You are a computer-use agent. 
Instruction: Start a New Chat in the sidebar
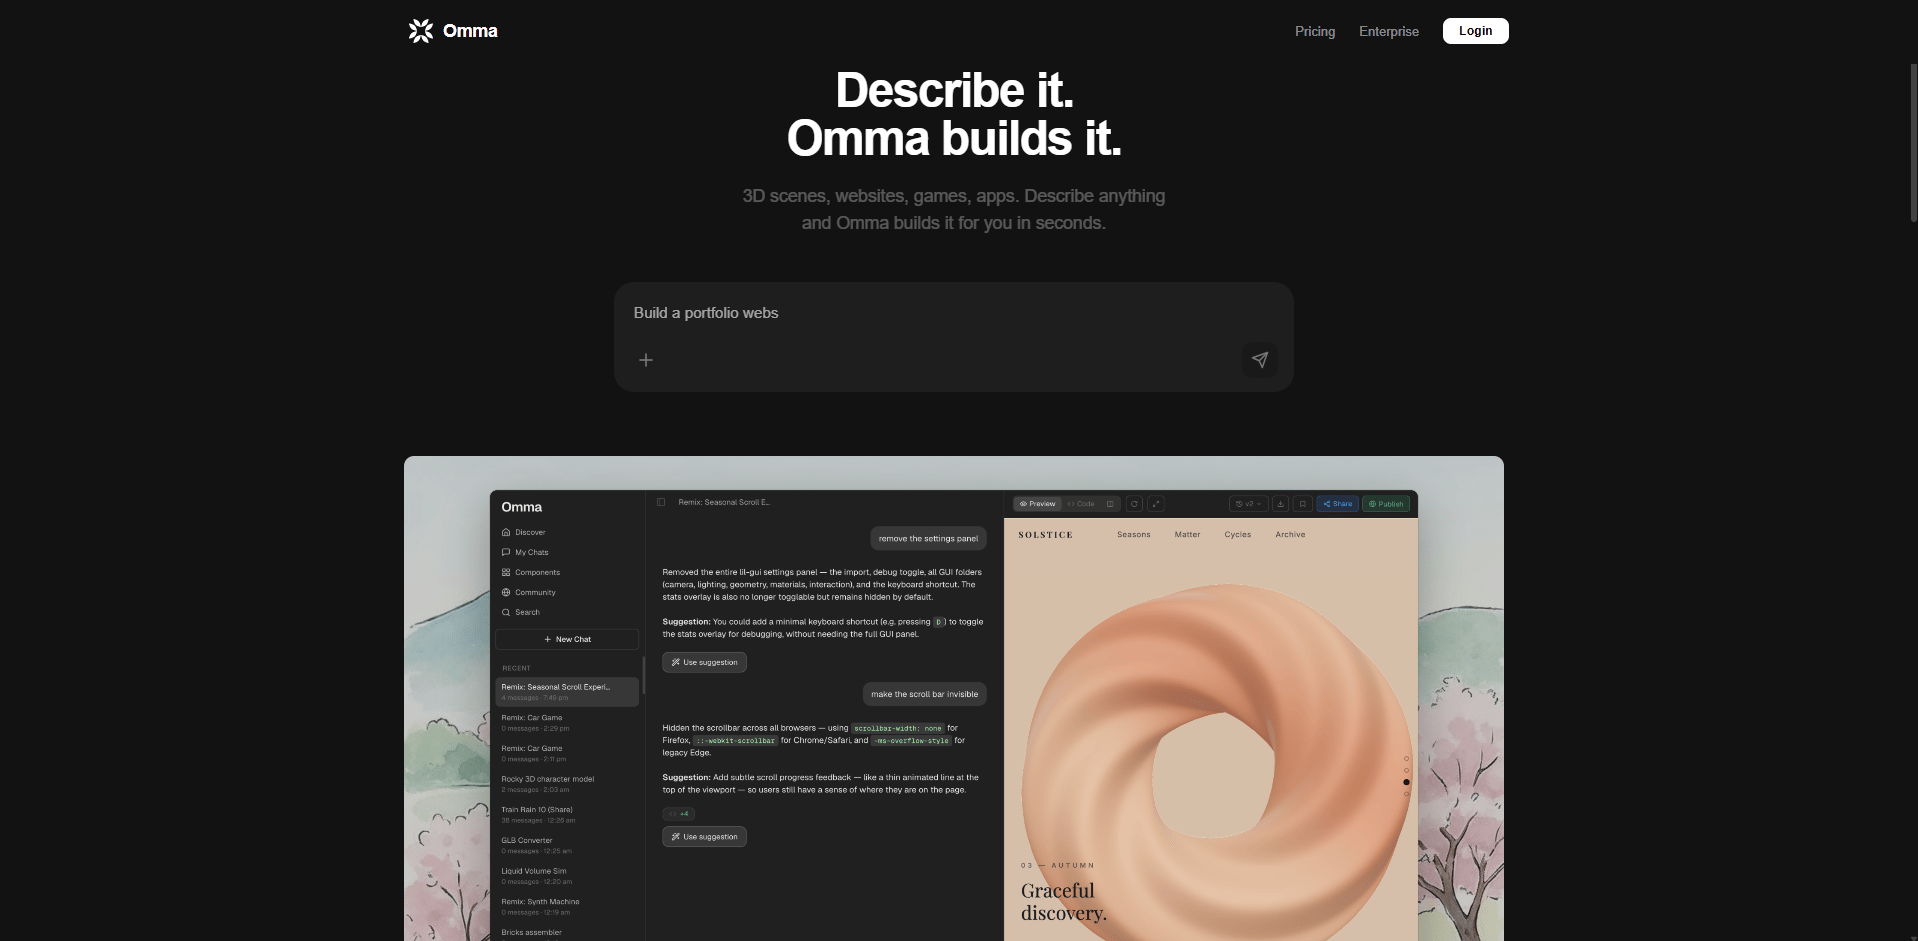[x=567, y=639]
